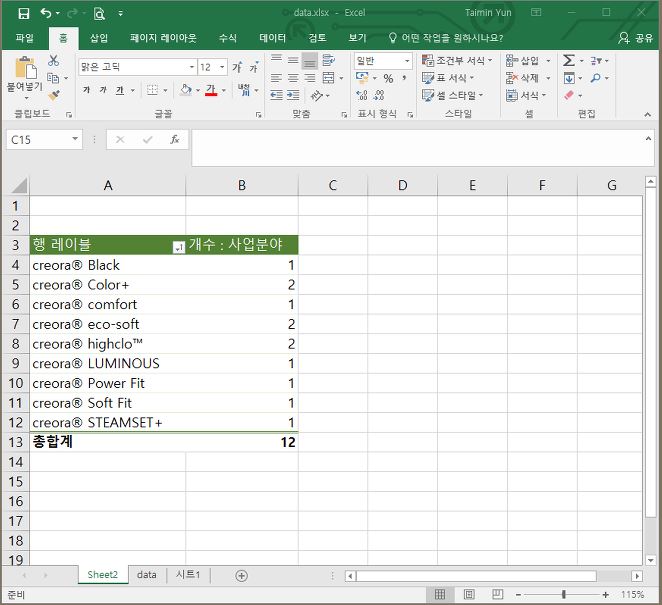Increase decimal places
This screenshot has width=662, height=605.
[362, 96]
